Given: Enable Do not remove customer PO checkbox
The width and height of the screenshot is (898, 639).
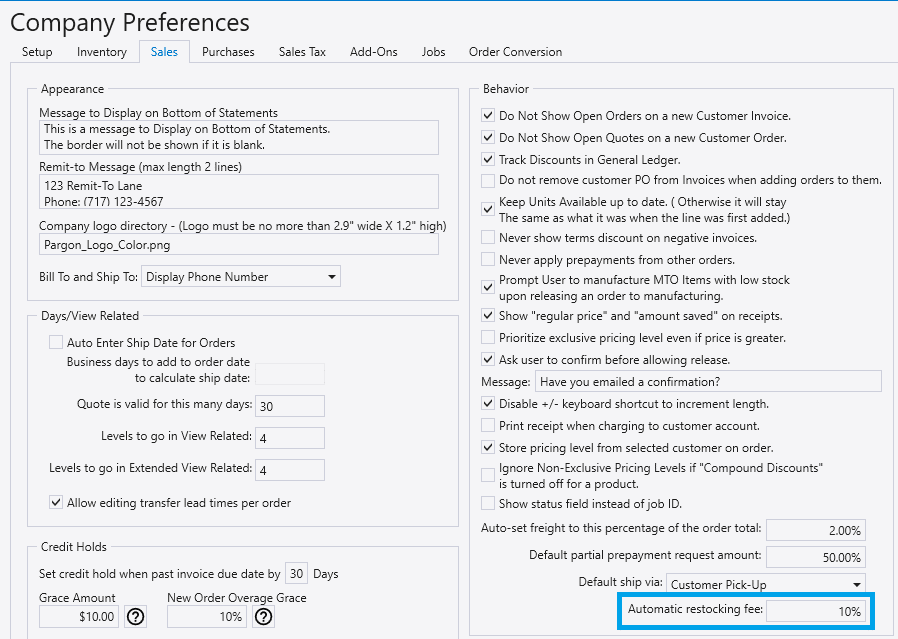Looking at the screenshot, I should tap(488, 180).
